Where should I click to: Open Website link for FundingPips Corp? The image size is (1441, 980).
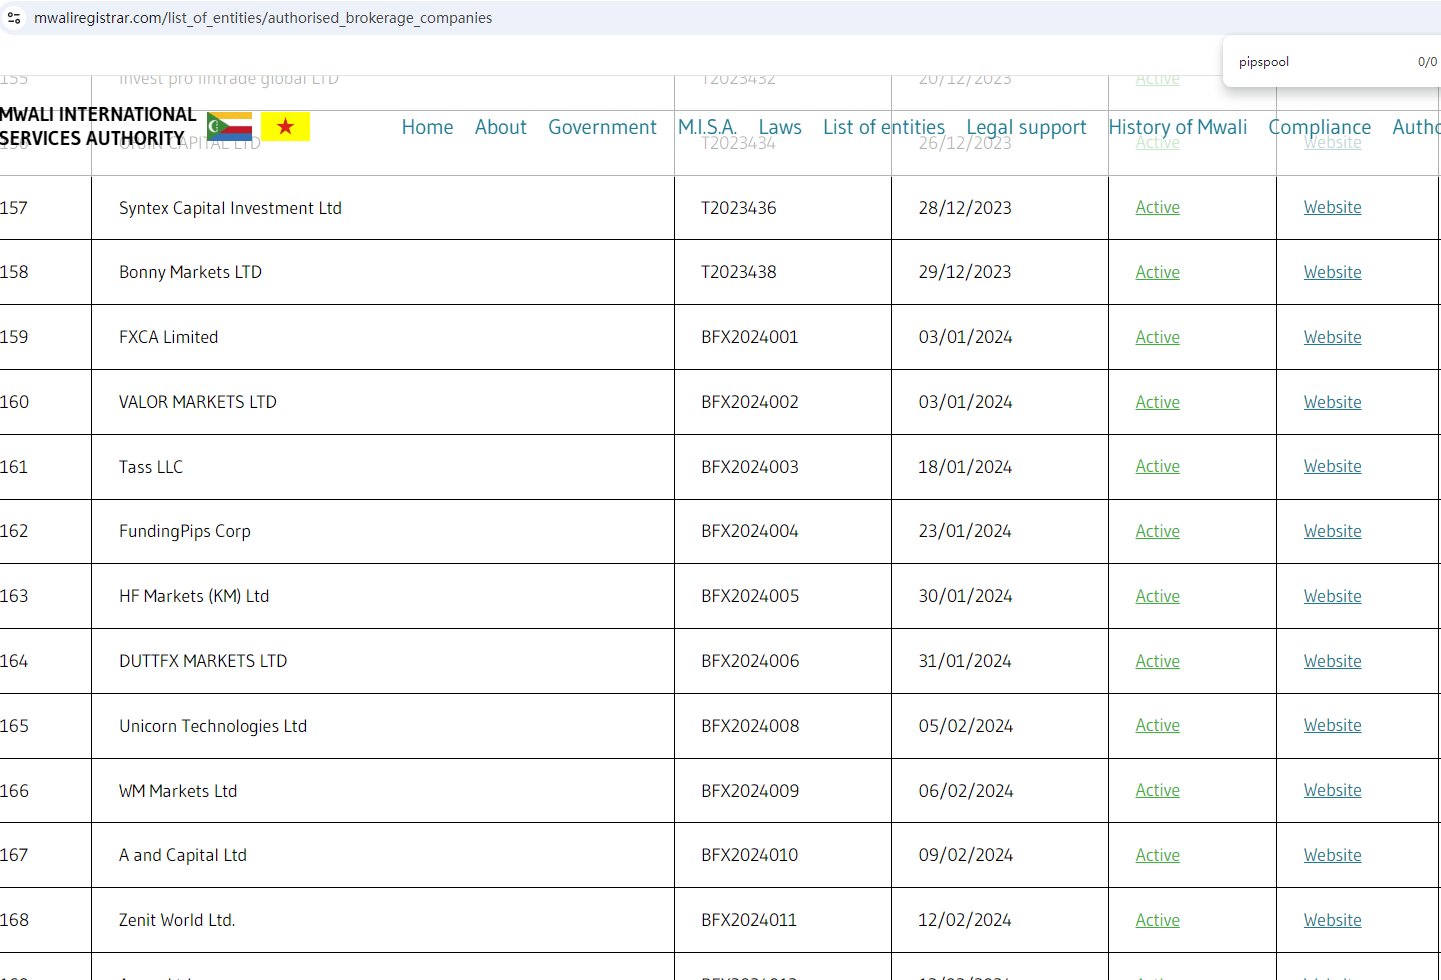point(1332,531)
